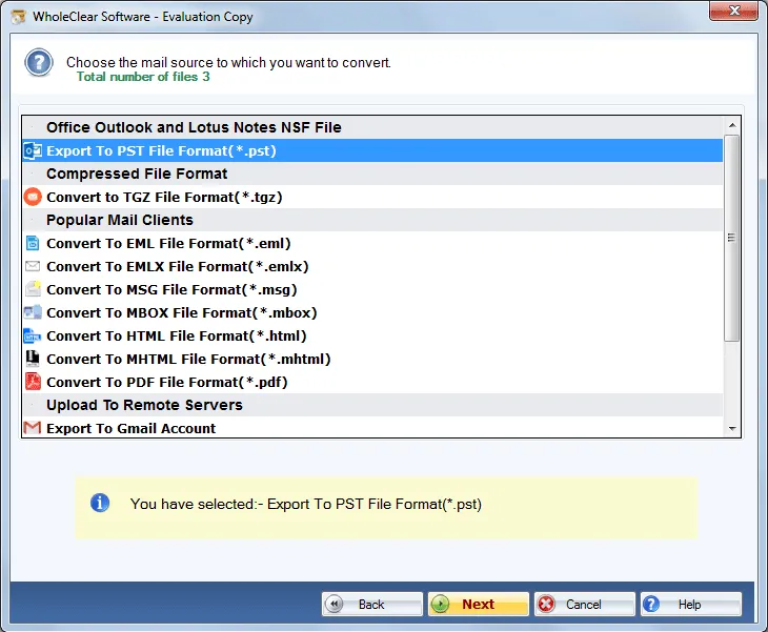Click the MSG file format icon
This screenshot has width=768, height=632.
[x=32, y=289]
